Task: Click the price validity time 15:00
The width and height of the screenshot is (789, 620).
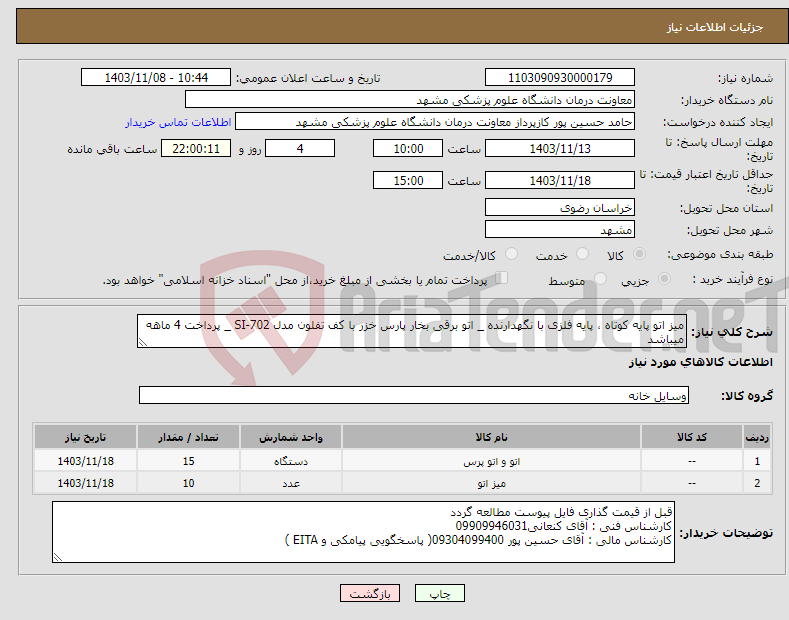Action: coord(408,180)
